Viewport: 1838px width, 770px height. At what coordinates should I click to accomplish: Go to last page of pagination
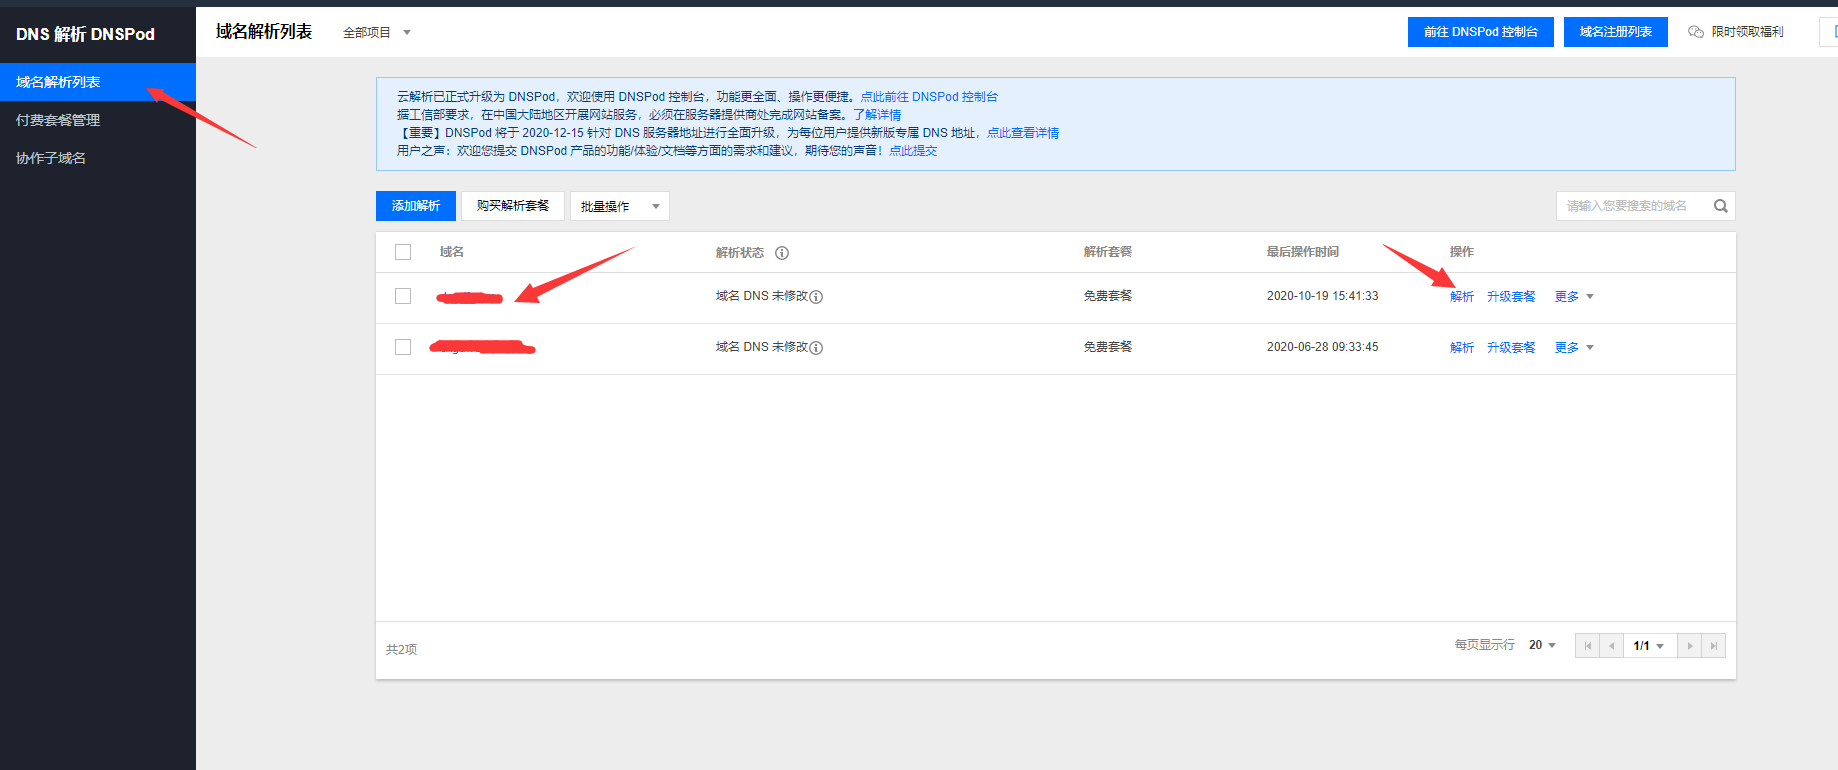coord(1714,646)
